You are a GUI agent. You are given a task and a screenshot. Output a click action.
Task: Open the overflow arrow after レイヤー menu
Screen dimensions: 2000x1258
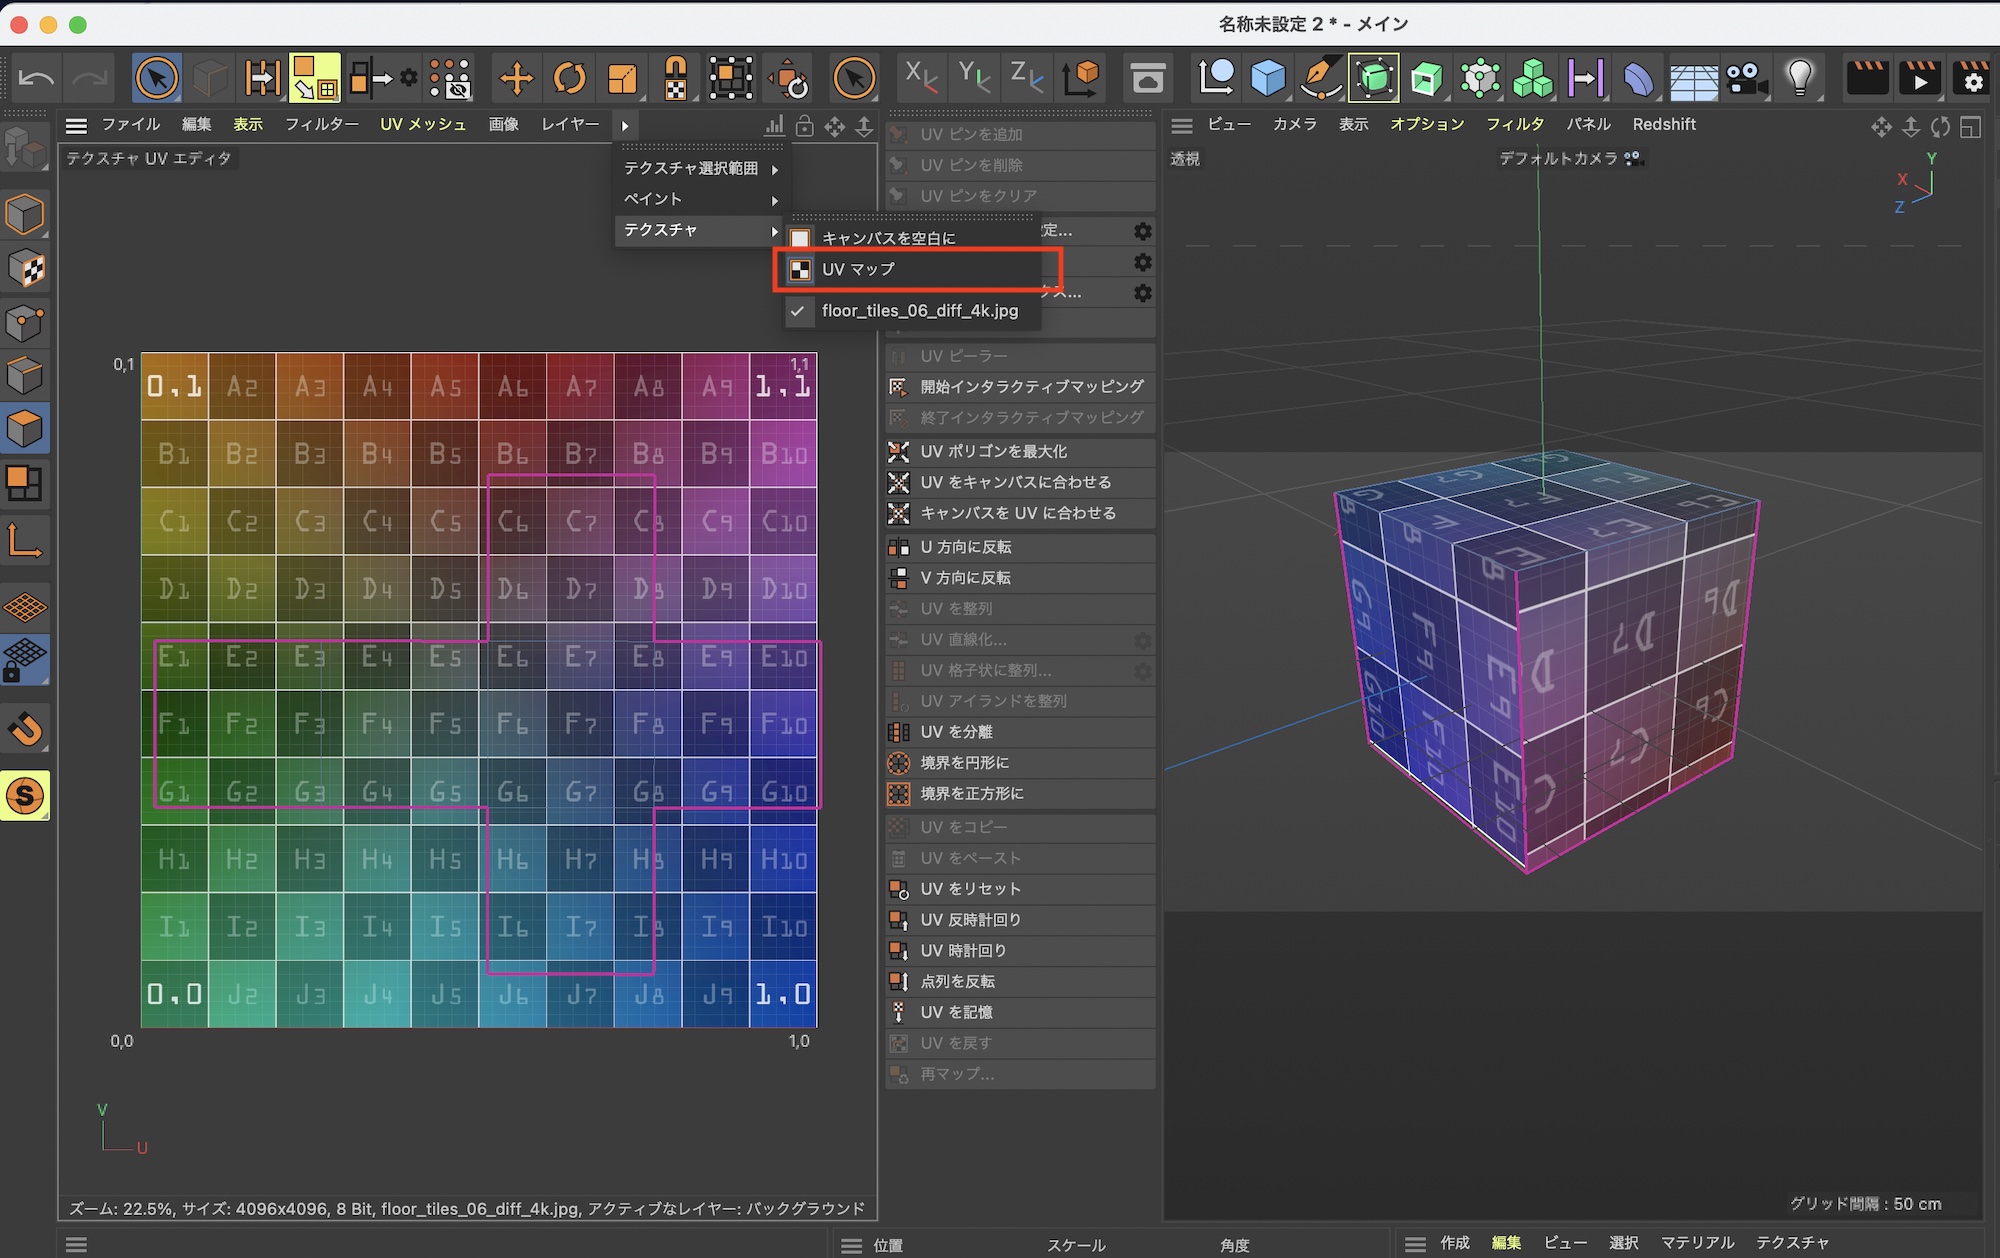[625, 125]
